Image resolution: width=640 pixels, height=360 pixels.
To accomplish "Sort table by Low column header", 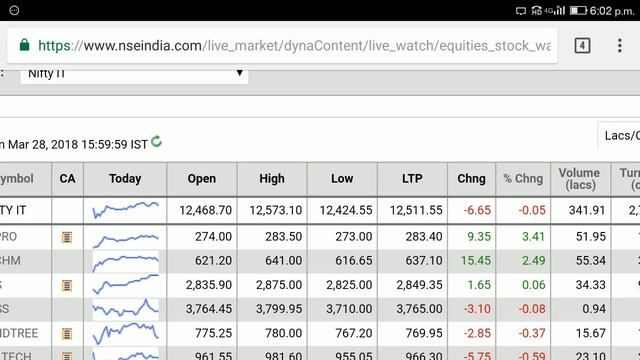I will point(342,179).
